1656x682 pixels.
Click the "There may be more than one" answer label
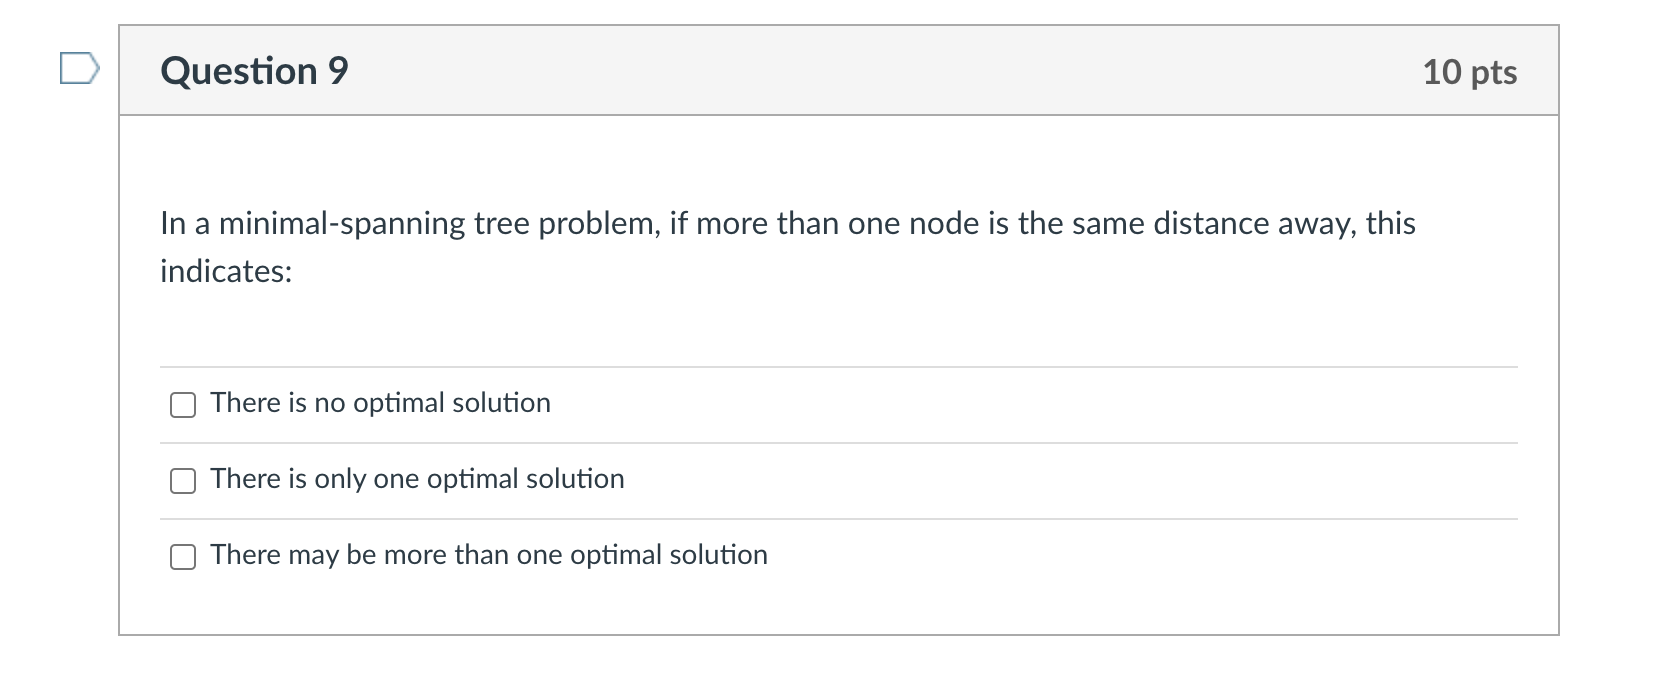(489, 555)
